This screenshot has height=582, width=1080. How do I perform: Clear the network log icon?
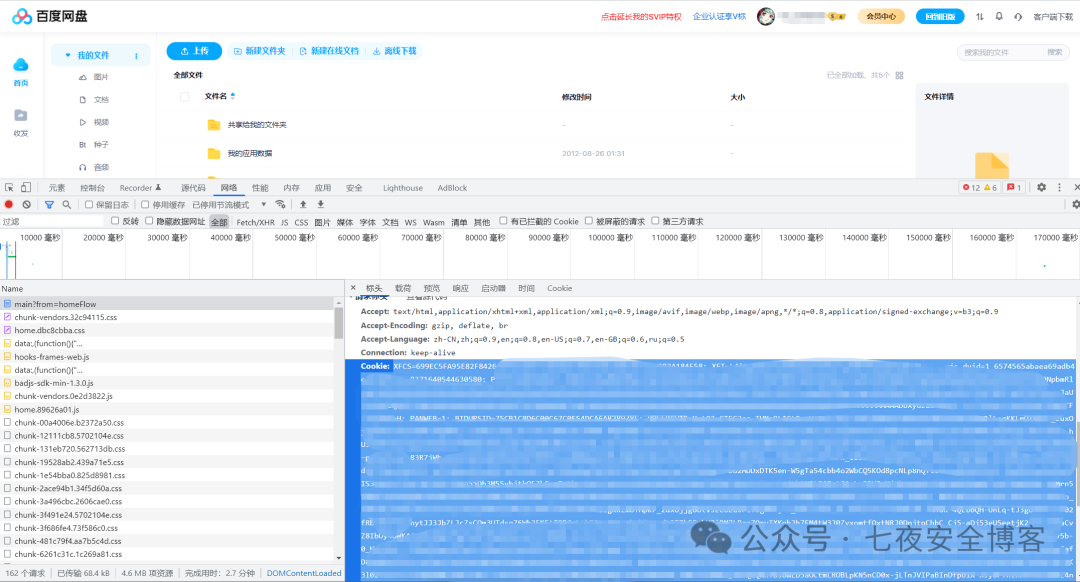pos(26,205)
